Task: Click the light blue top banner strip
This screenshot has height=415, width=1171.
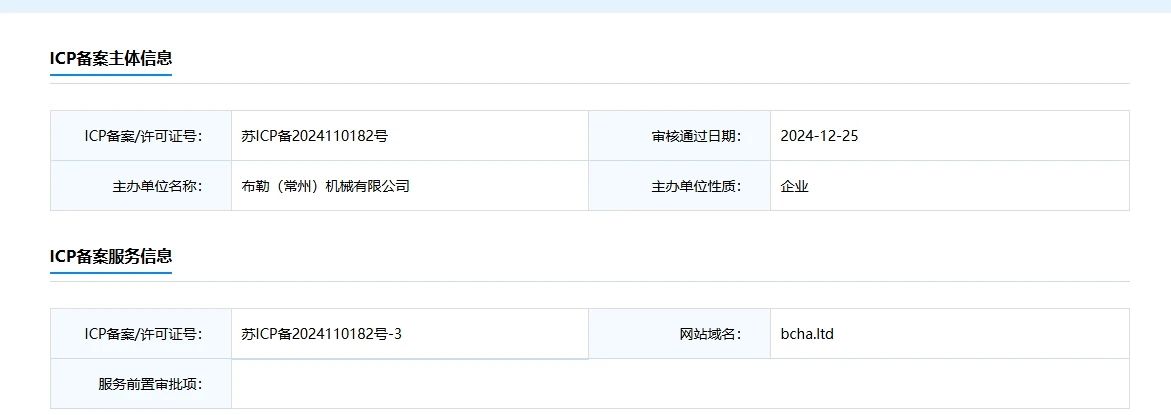Action: click(586, 6)
